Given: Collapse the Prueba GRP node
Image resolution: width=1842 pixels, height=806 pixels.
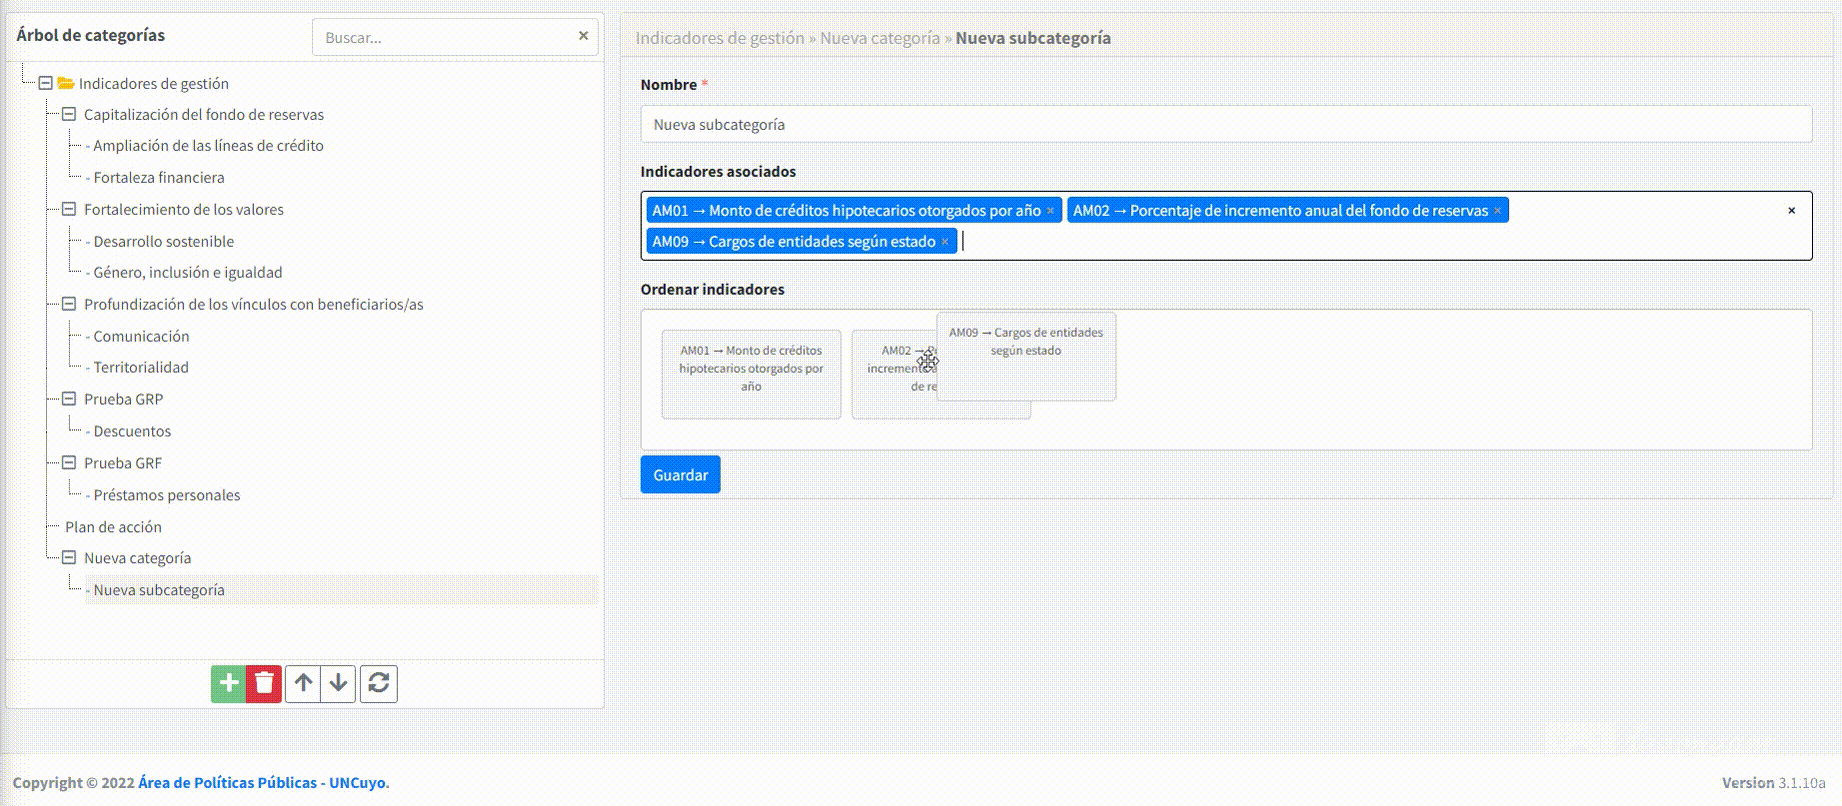Looking at the screenshot, I should pos(69,399).
